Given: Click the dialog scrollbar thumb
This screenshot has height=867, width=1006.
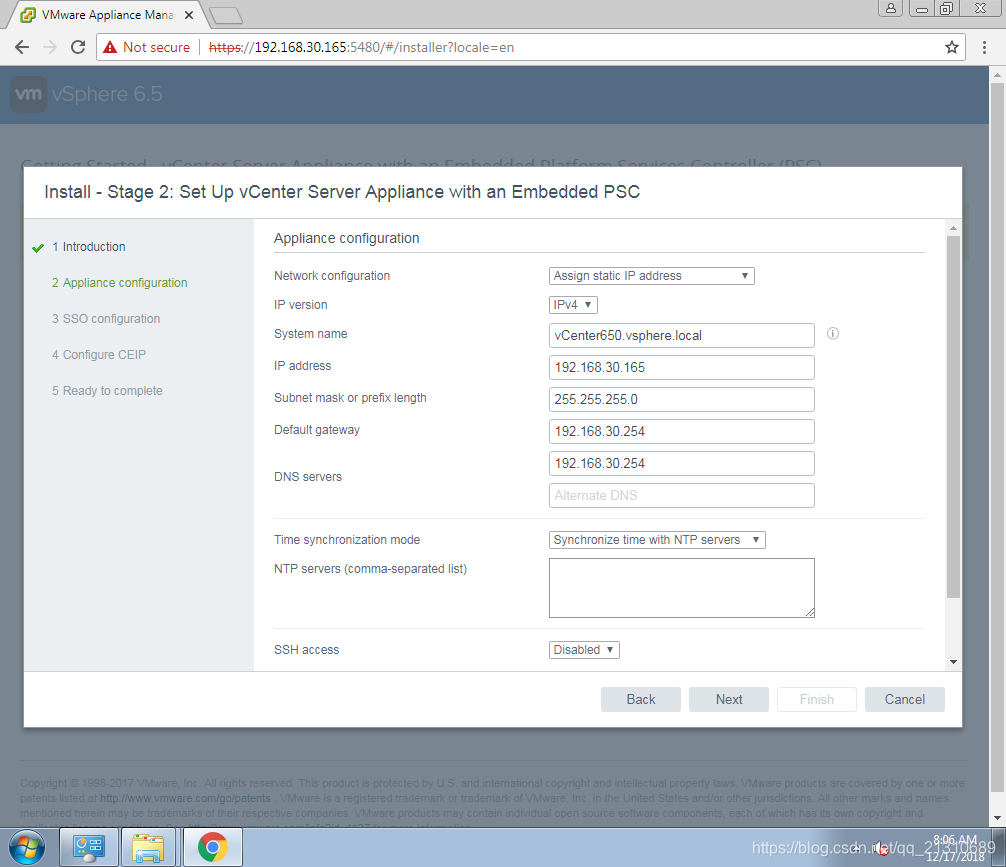Looking at the screenshot, I should [953, 417].
